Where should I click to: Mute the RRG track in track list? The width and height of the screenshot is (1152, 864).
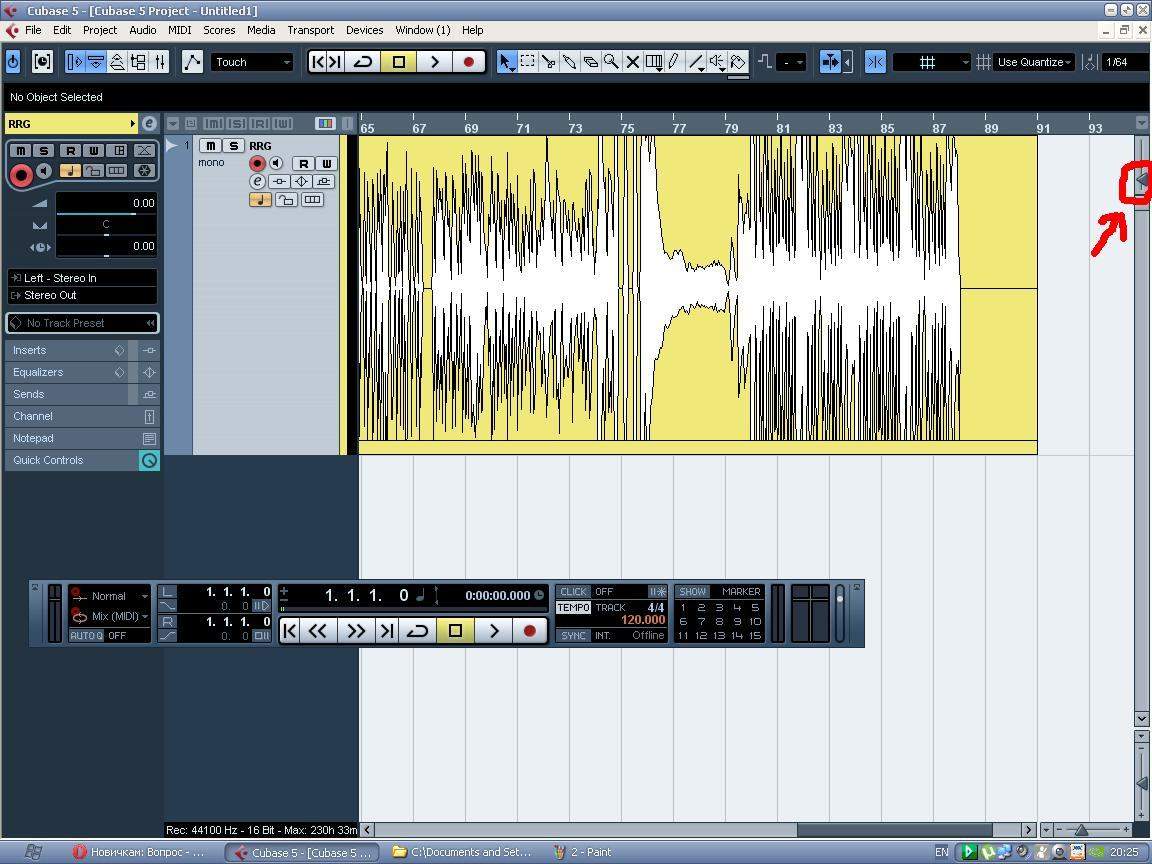pos(211,146)
